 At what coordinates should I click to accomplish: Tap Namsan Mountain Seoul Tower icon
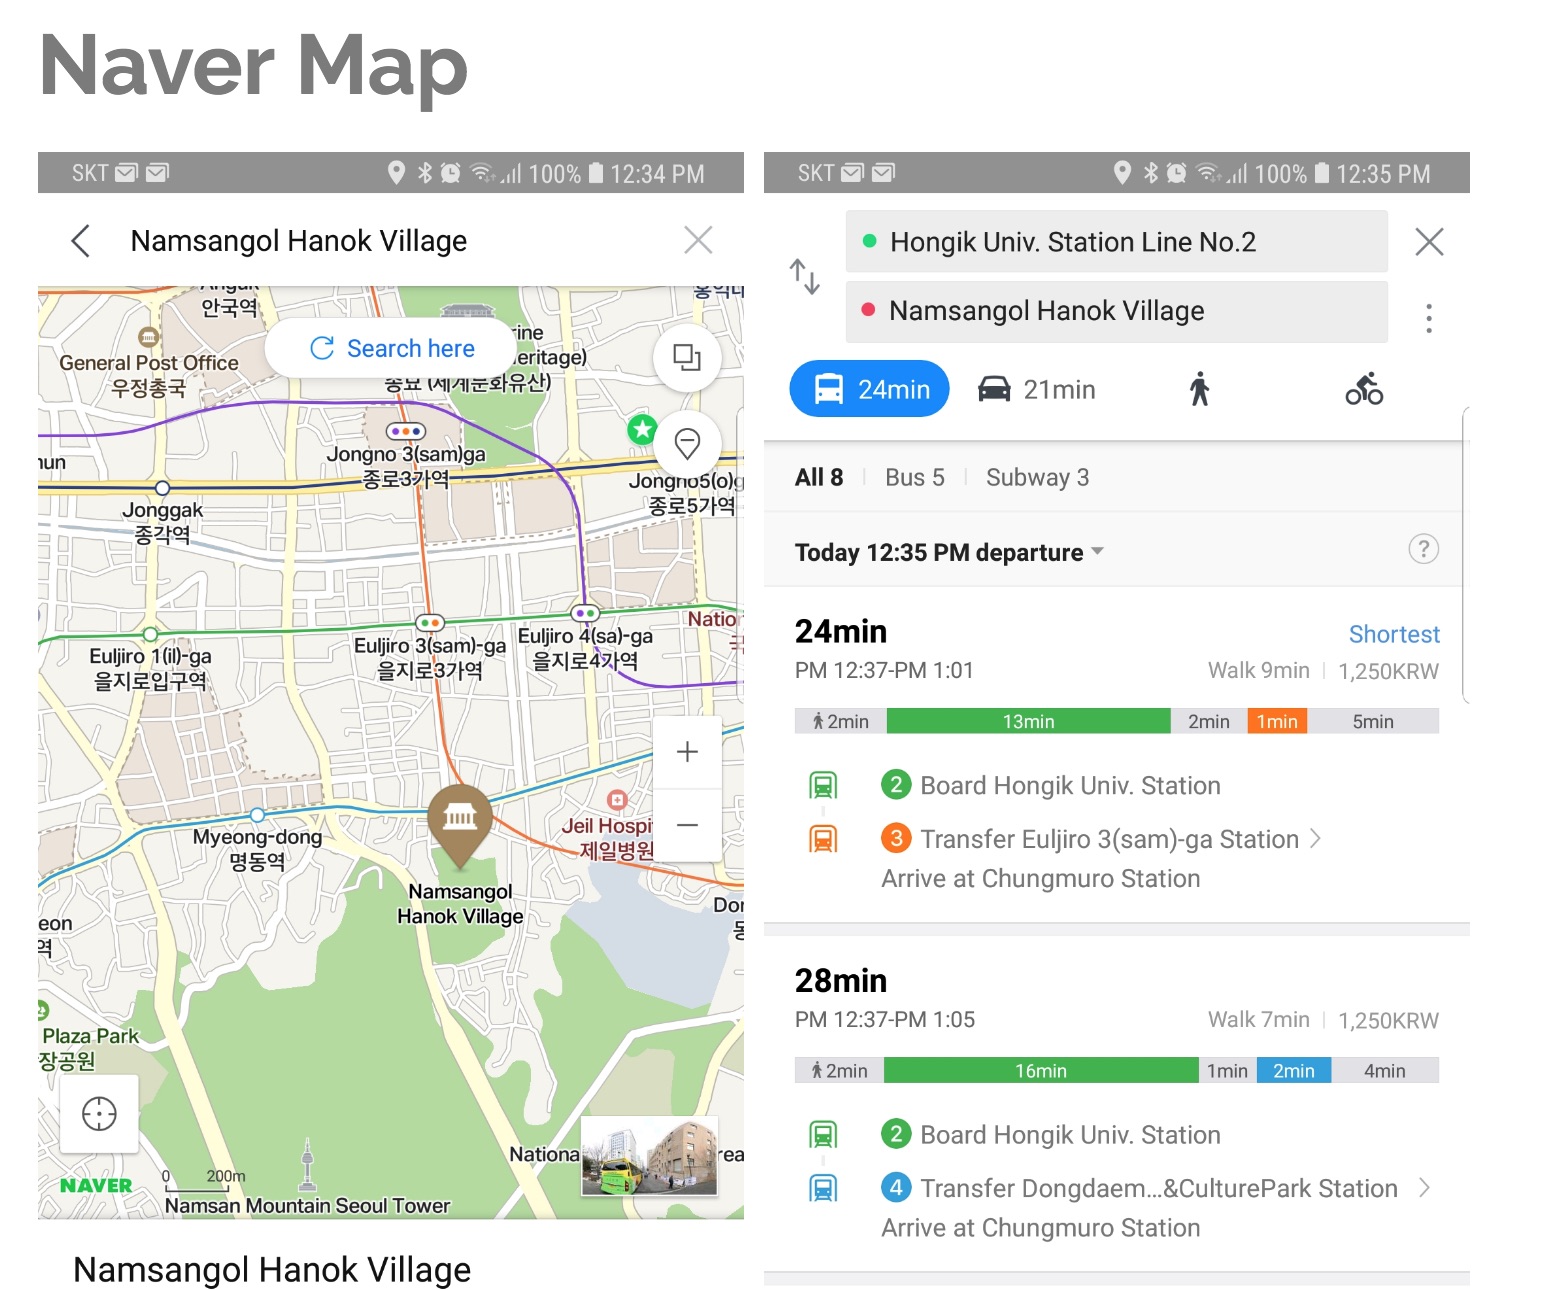tap(308, 1165)
